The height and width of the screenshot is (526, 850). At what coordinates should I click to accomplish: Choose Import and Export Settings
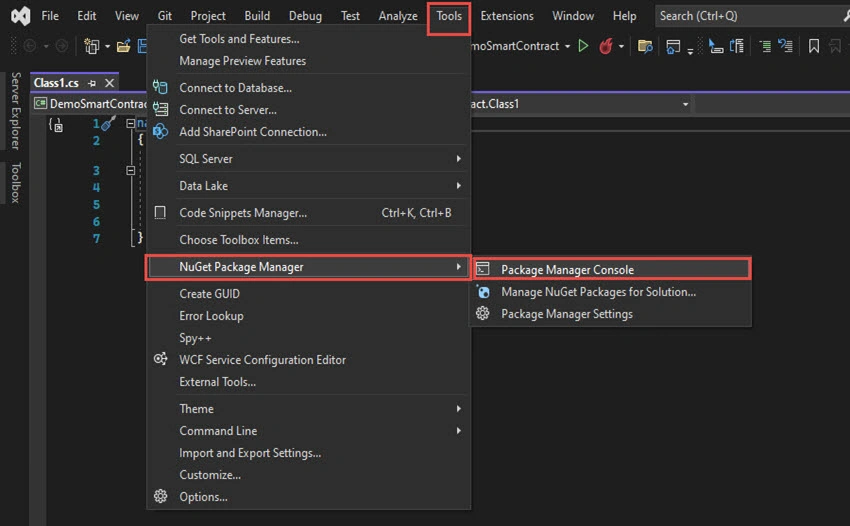[x=308, y=453]
